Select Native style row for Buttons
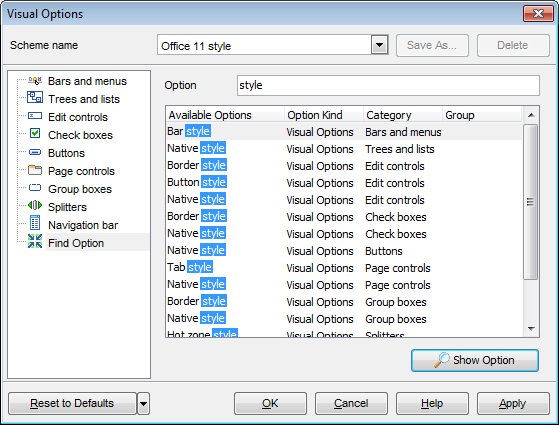The image size is (559, 425). (344, 251)
